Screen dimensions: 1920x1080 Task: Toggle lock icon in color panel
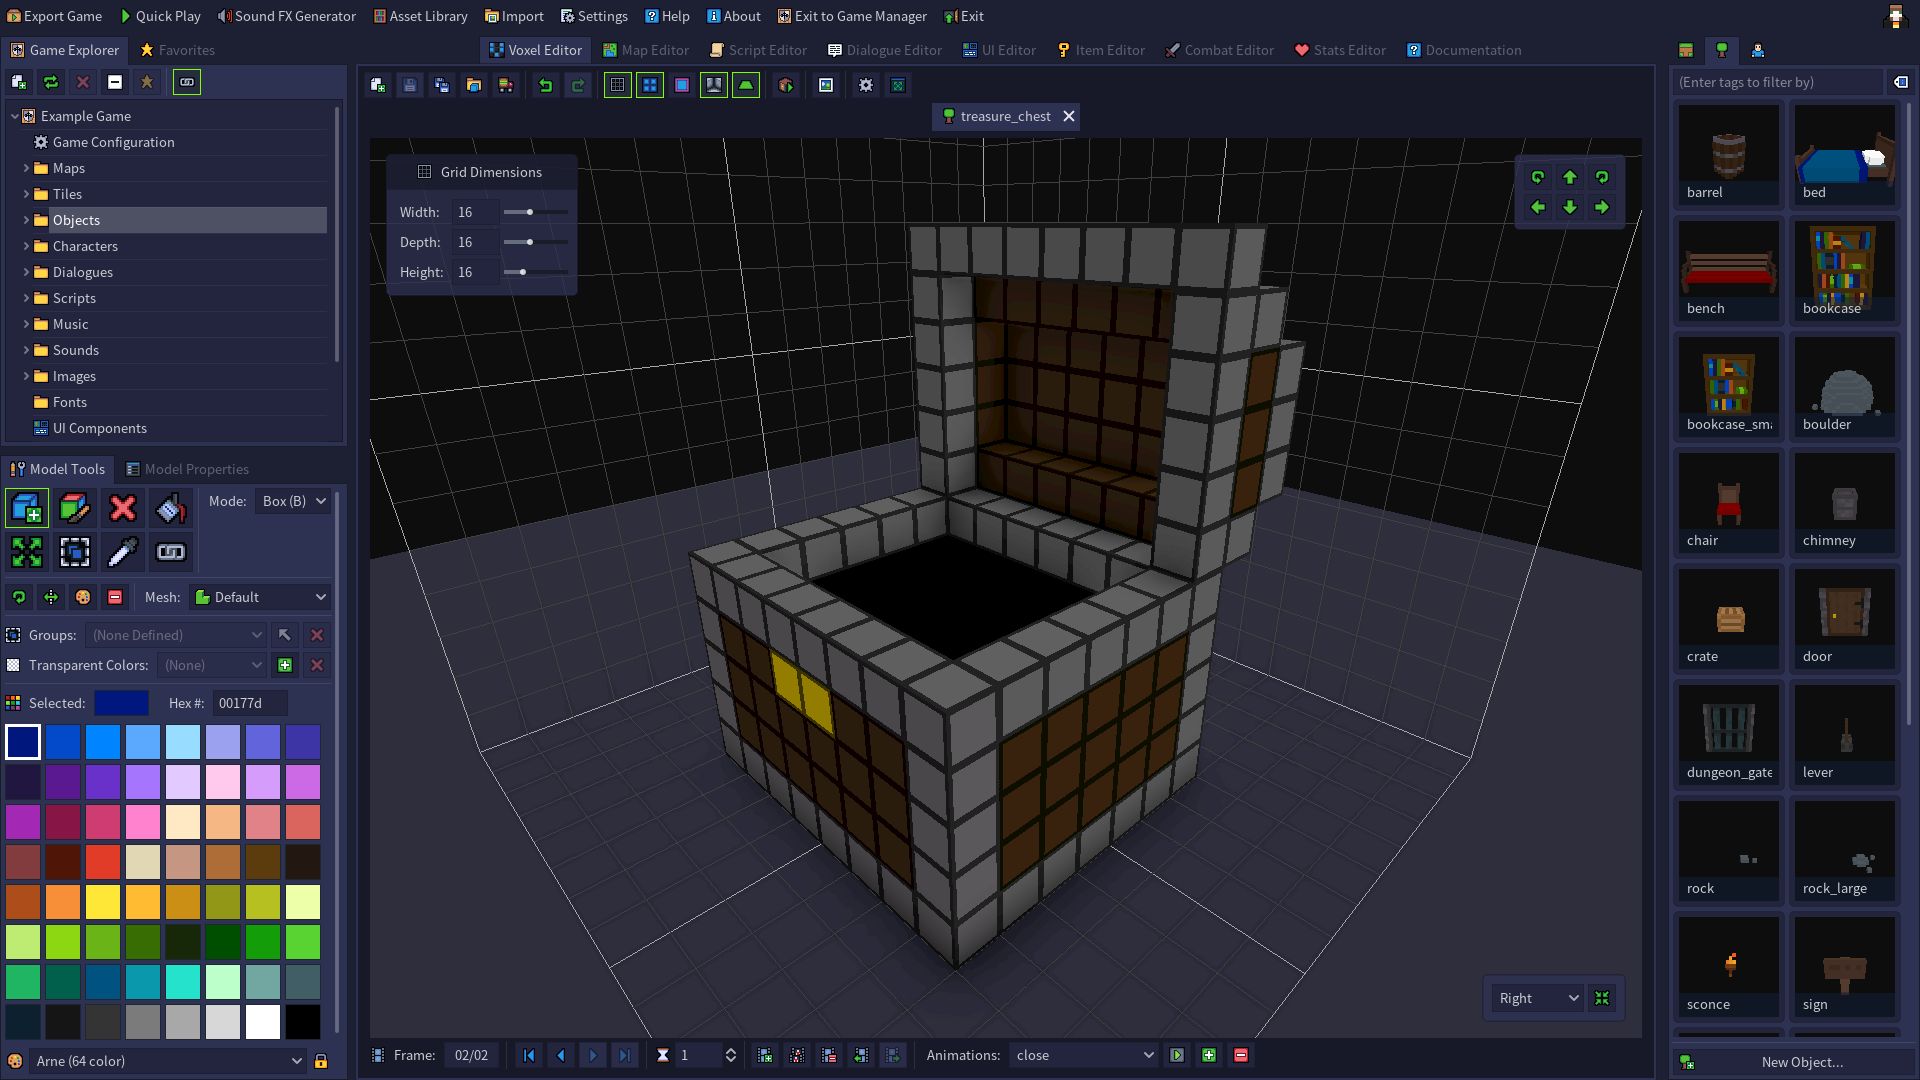pyautogui.click(x=322, y=1062)
